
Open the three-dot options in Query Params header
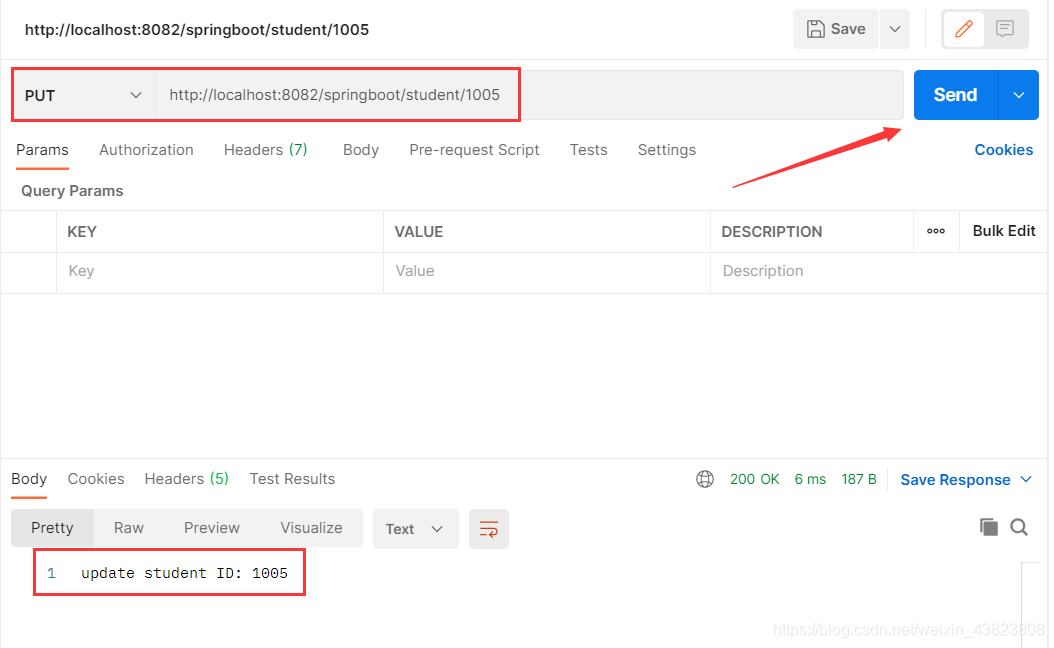coord(936,231)
